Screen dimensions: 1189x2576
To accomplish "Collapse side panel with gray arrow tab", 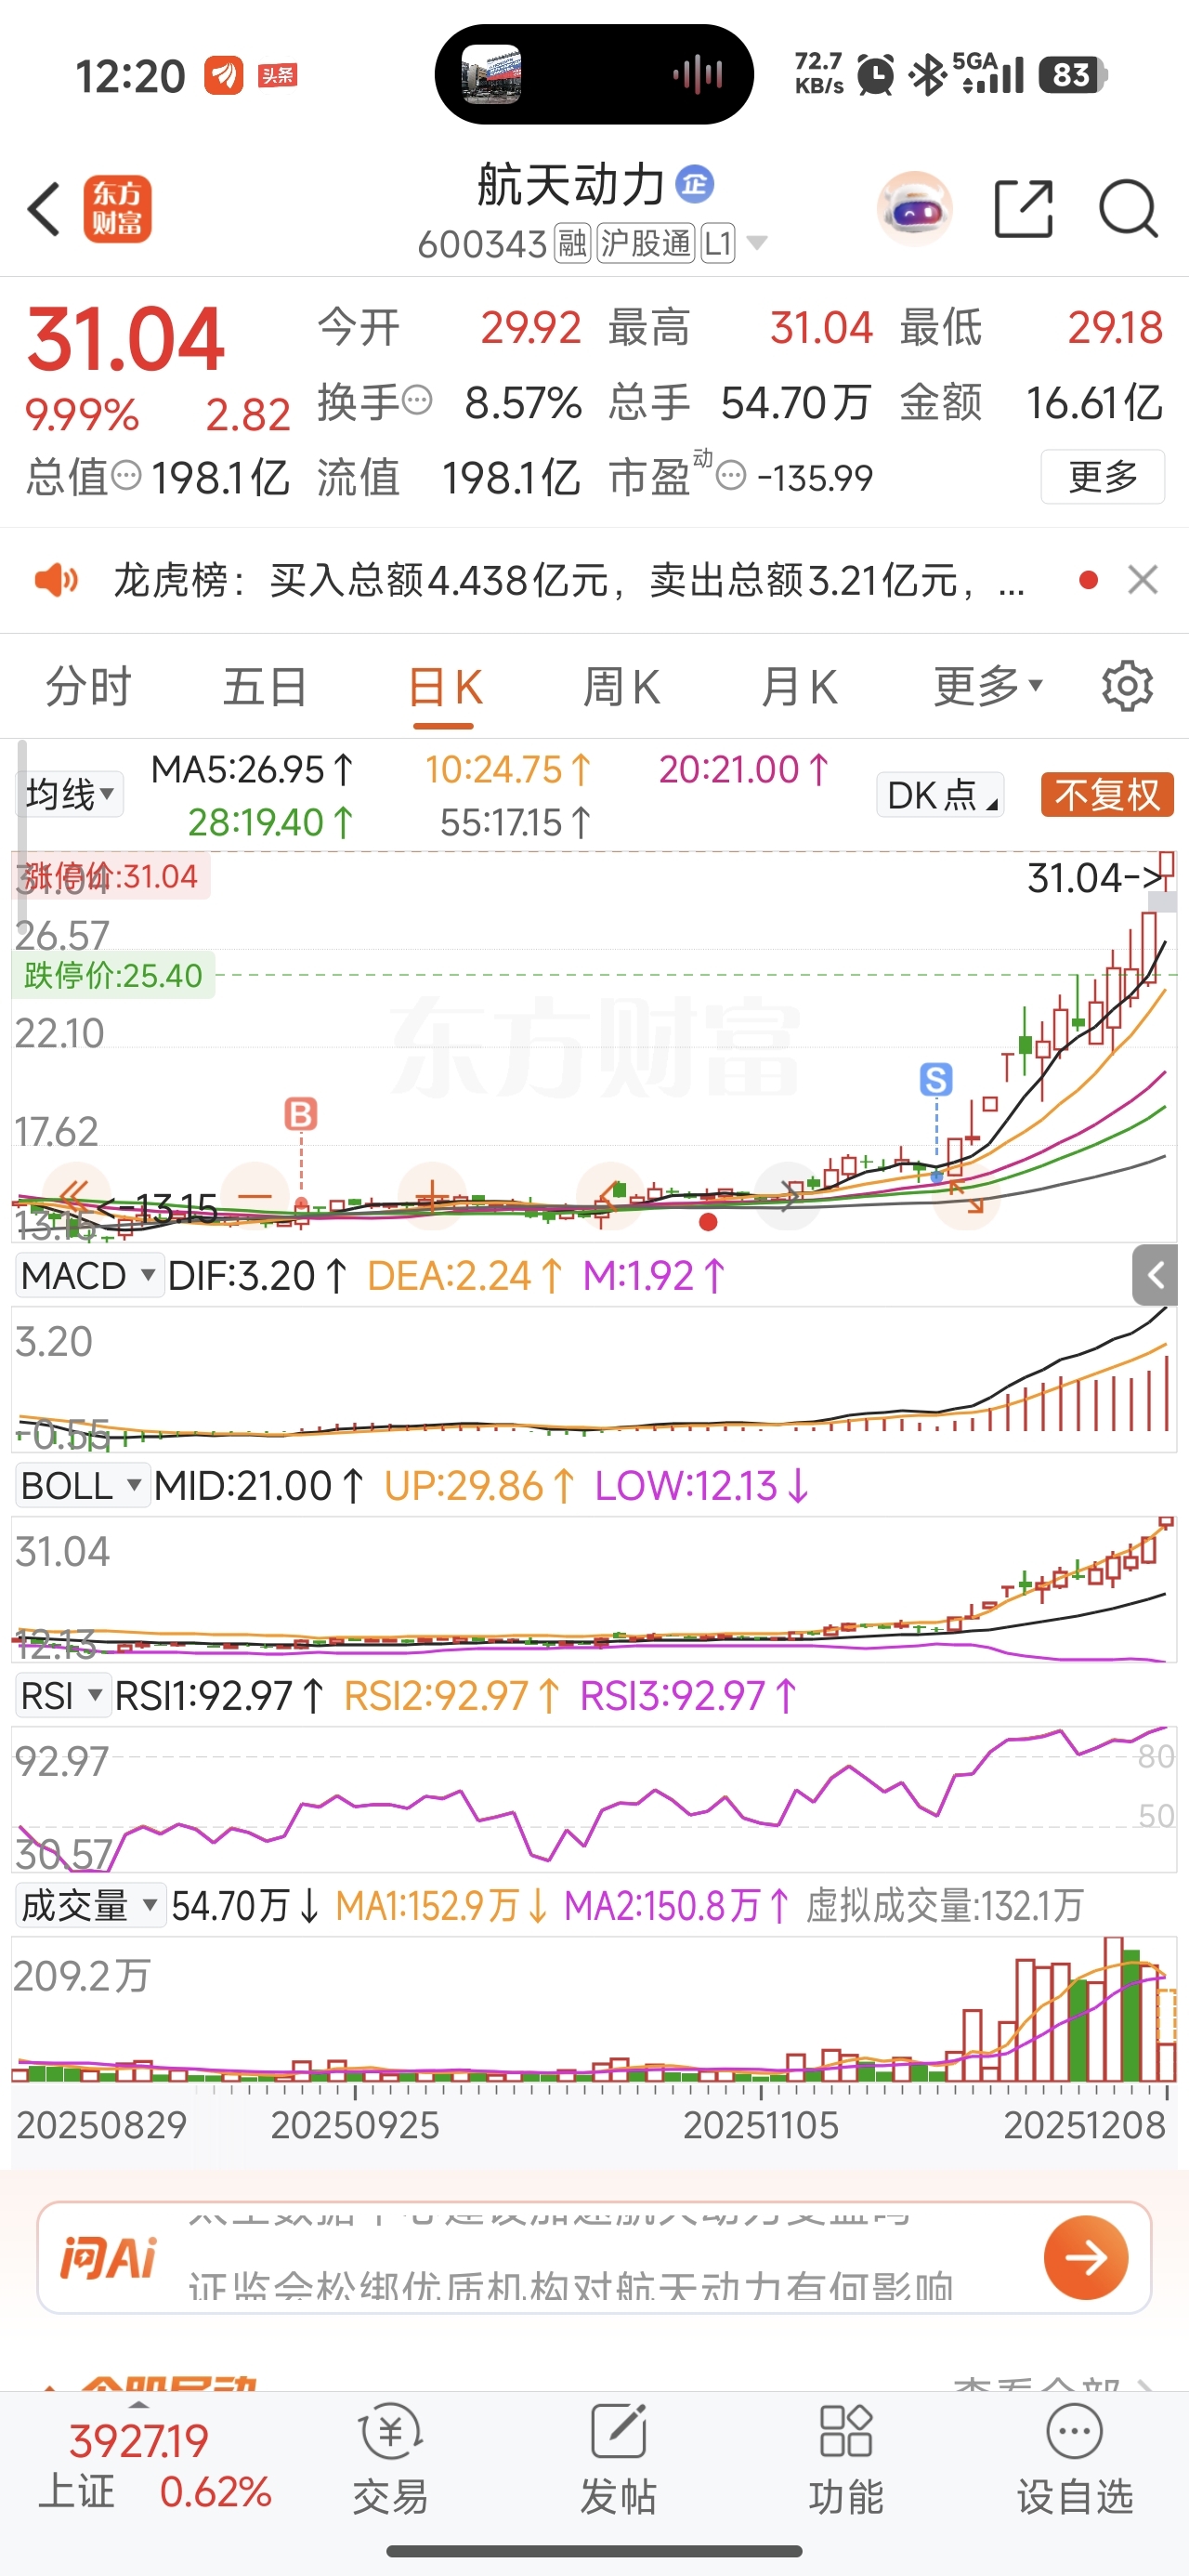I will pos(1154,1275).
